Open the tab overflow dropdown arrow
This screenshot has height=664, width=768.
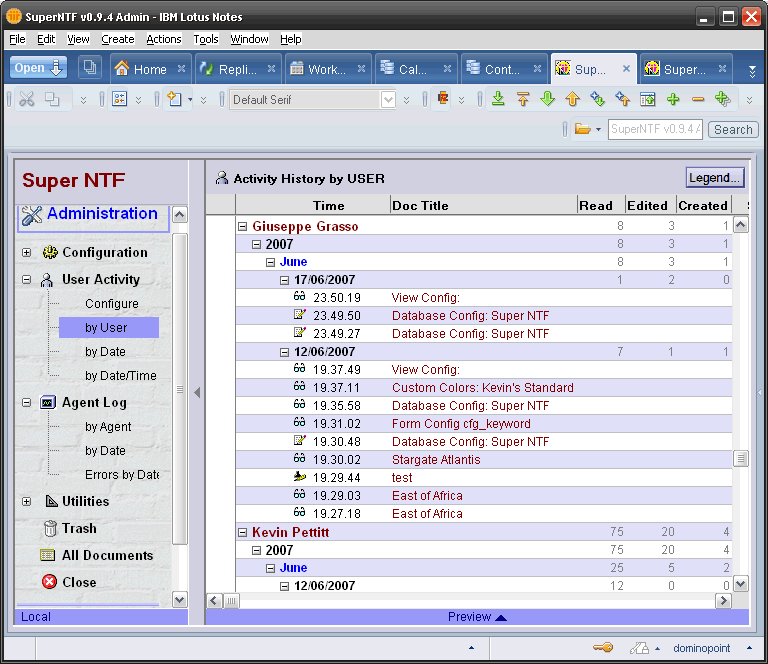[752, 71]
